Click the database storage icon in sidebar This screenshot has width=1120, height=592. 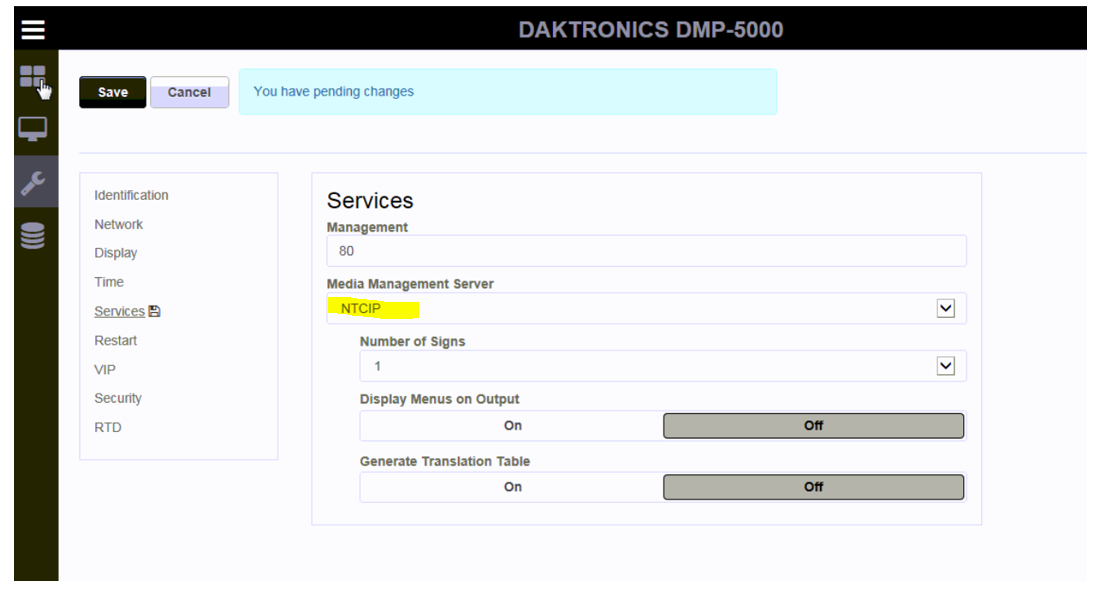pos(33,236)
